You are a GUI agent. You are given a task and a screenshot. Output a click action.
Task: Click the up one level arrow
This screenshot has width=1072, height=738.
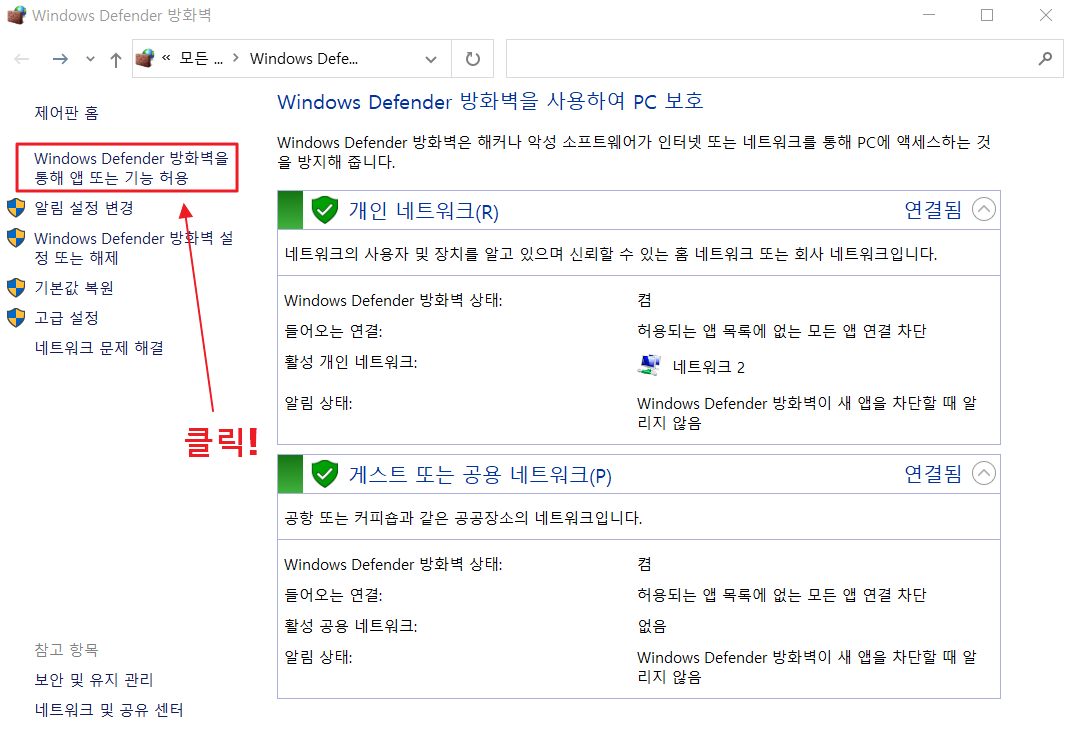click(115, 58)
